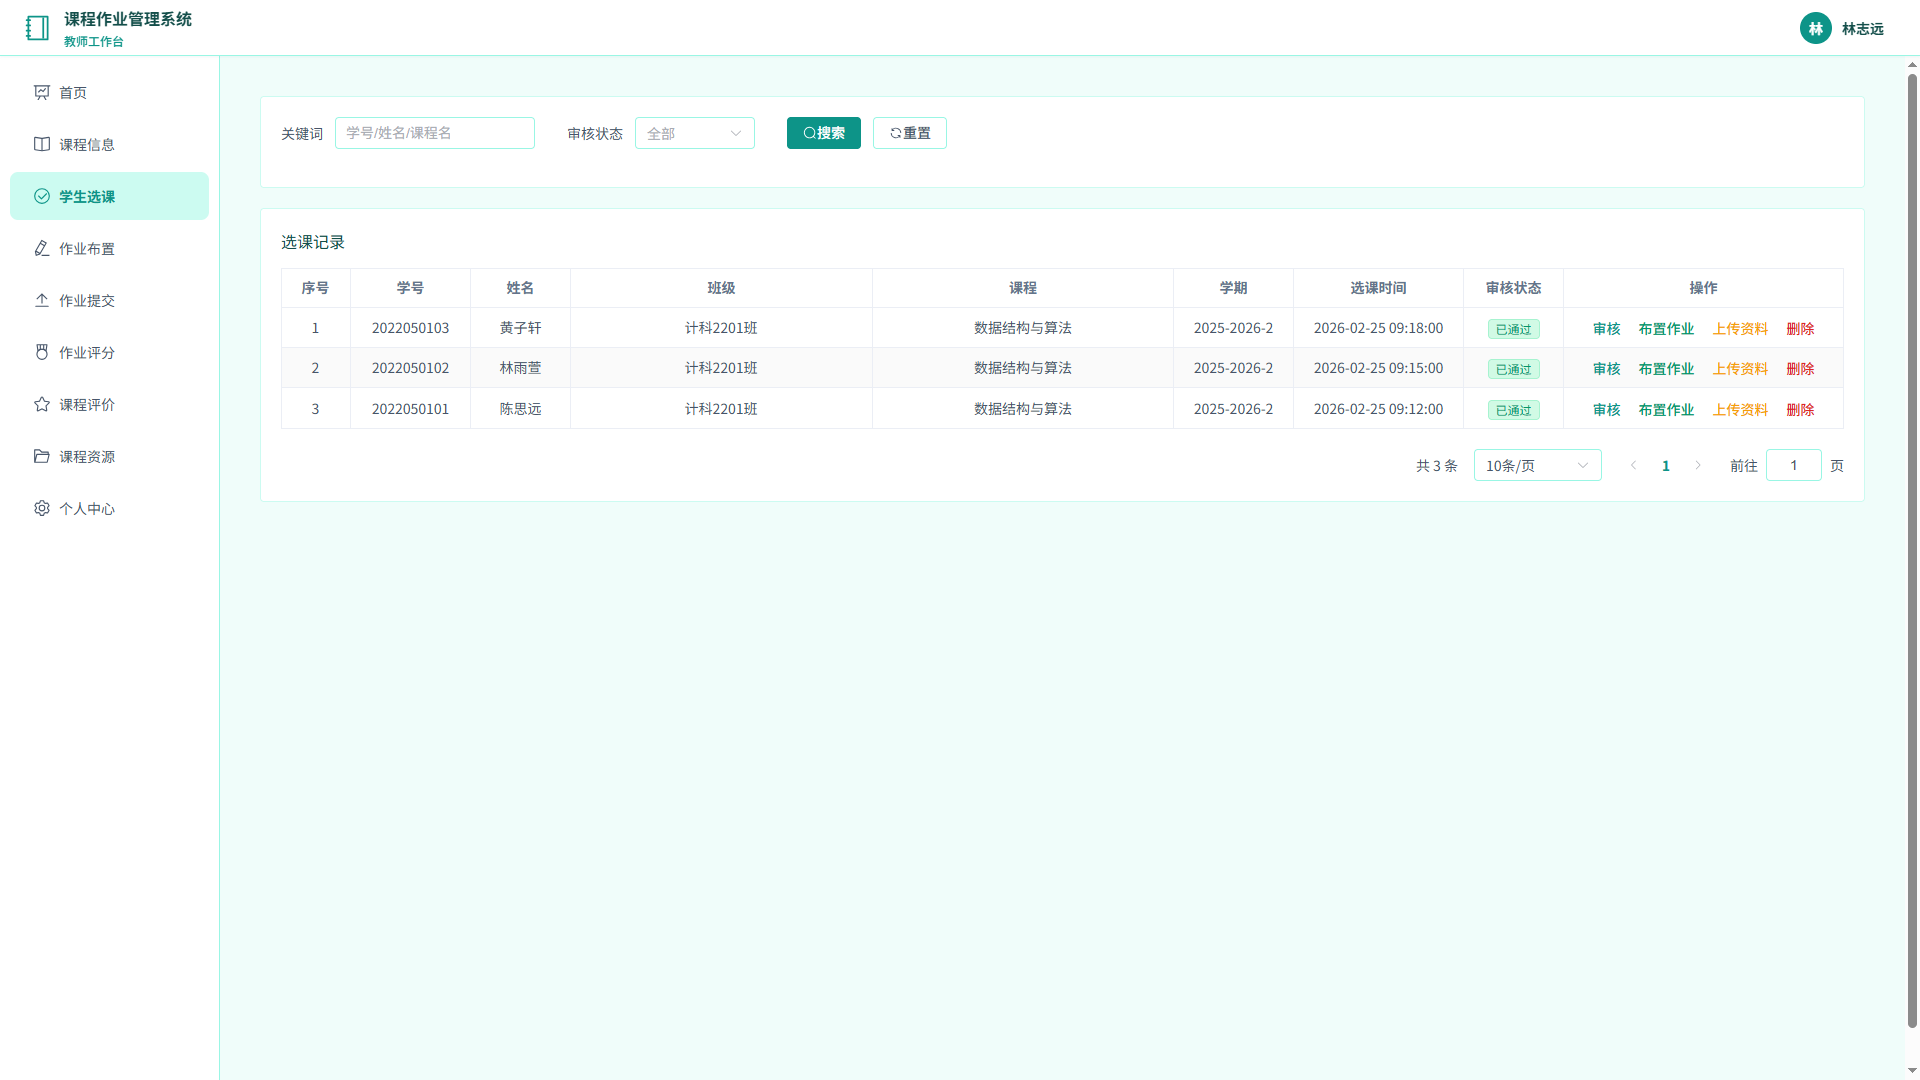Click the 个人中心 gear icon

pyautogui.click(x=42, y=508)
